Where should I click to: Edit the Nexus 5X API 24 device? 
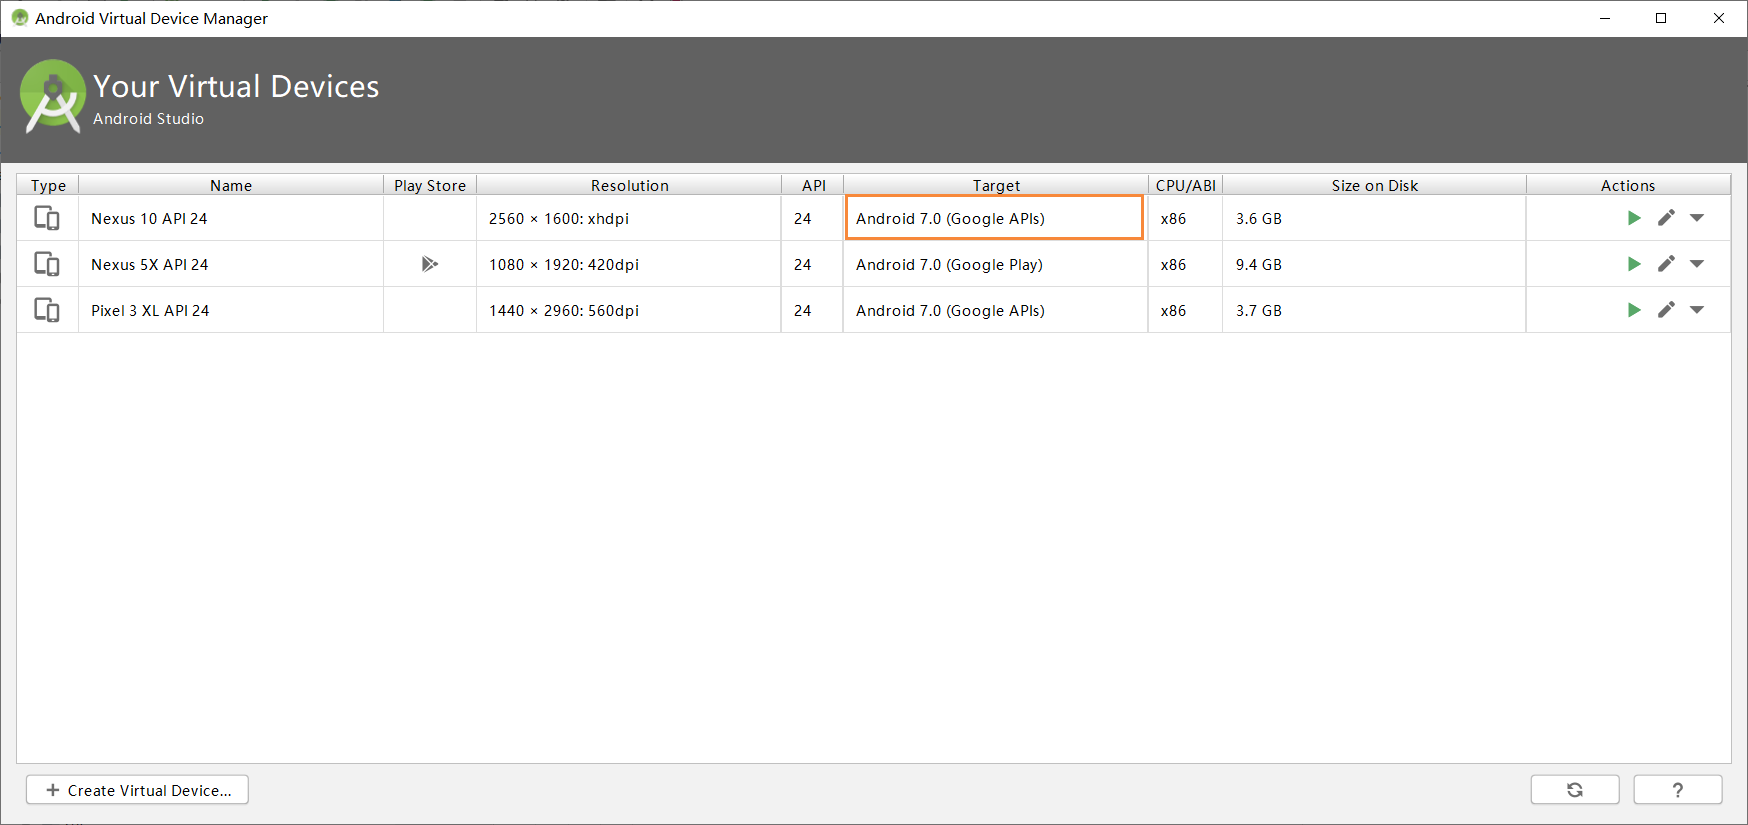coord(1666,264)
